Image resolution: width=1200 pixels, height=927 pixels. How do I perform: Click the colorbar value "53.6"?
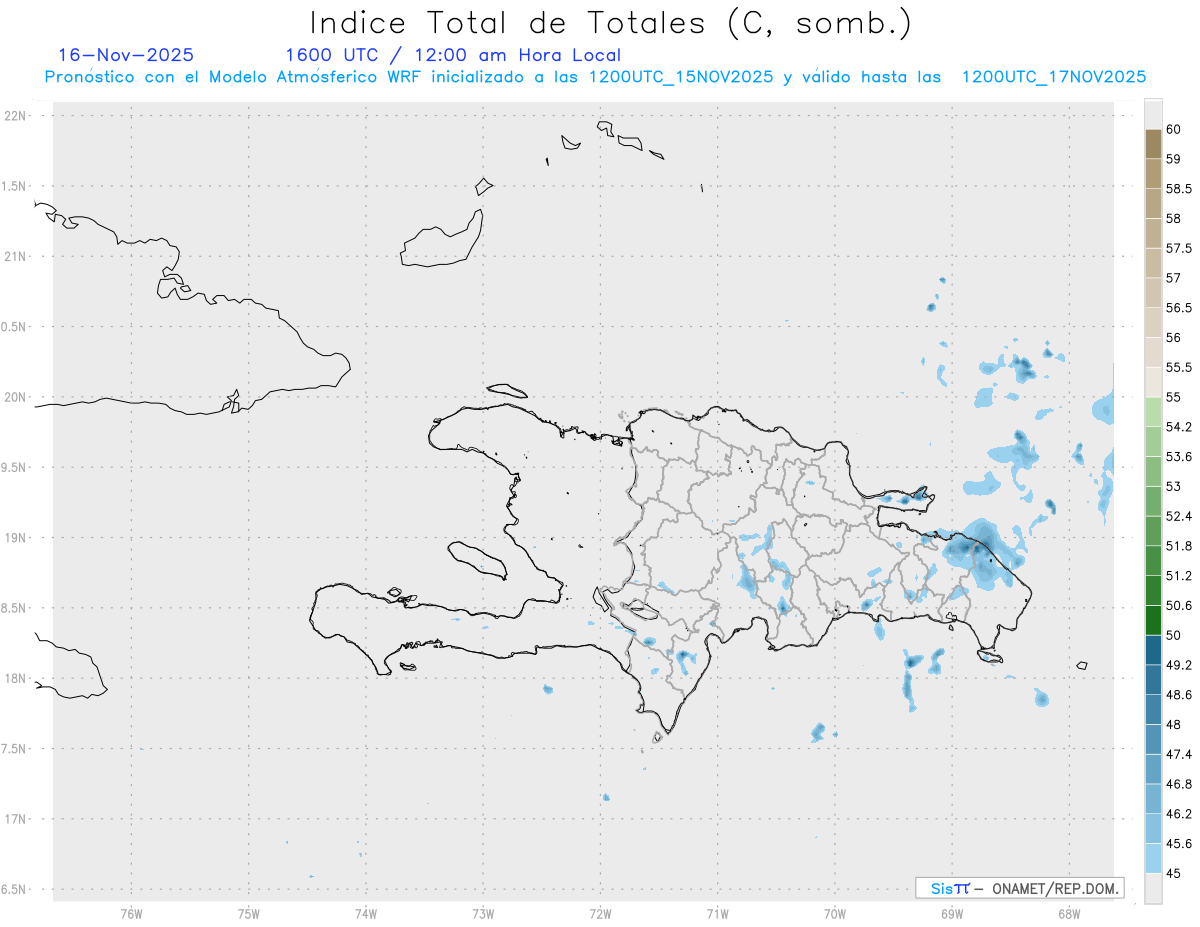tap(1179, 457)
